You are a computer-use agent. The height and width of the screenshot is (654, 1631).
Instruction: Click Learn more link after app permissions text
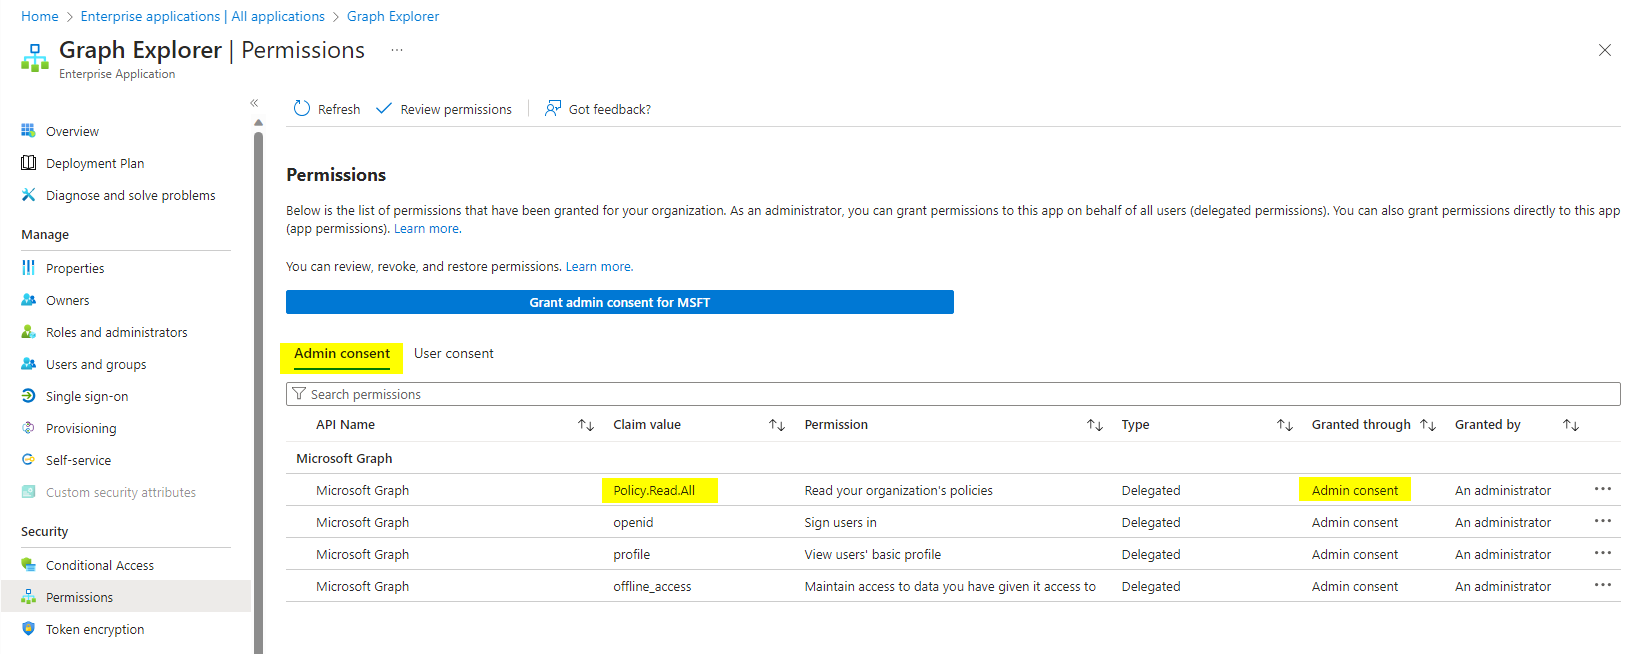point(427,229)
